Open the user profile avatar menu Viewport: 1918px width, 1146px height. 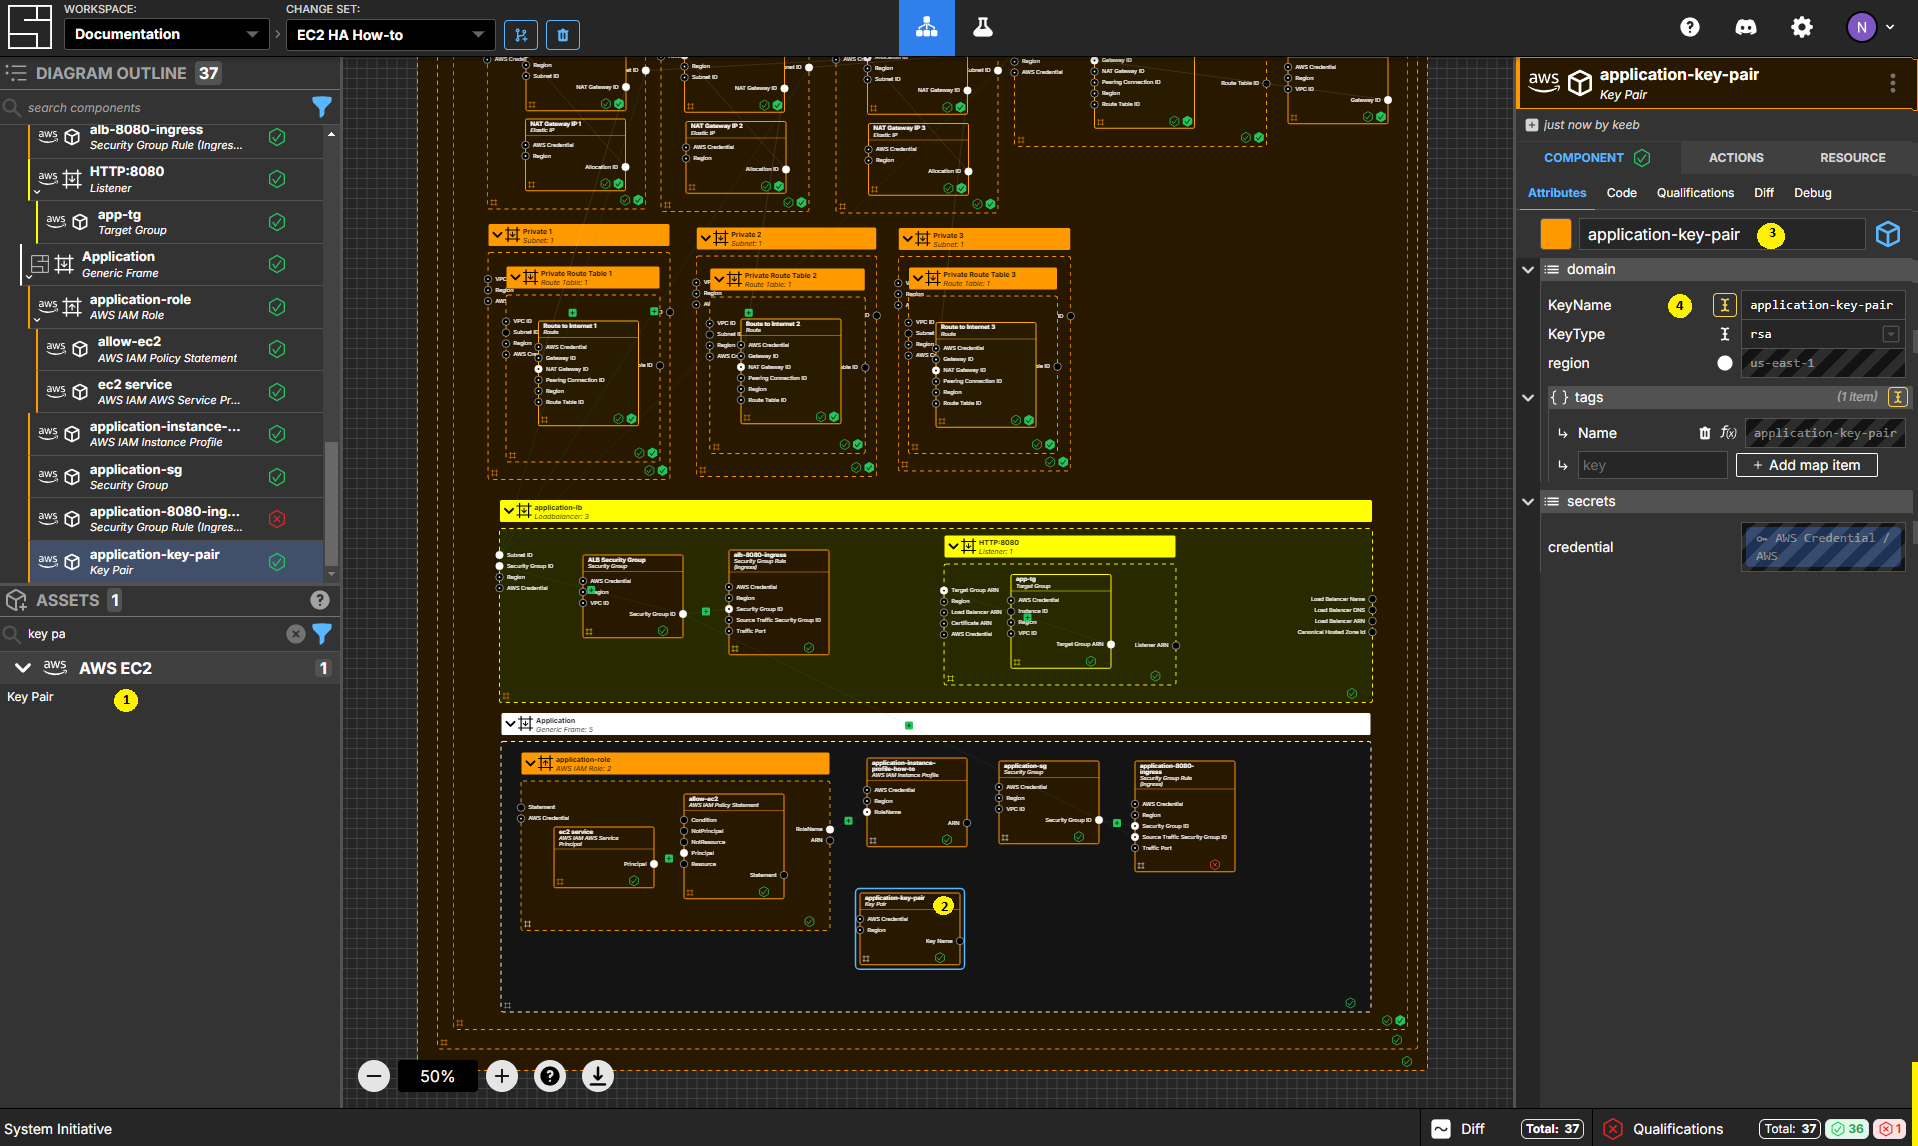tap(1869, 27)
